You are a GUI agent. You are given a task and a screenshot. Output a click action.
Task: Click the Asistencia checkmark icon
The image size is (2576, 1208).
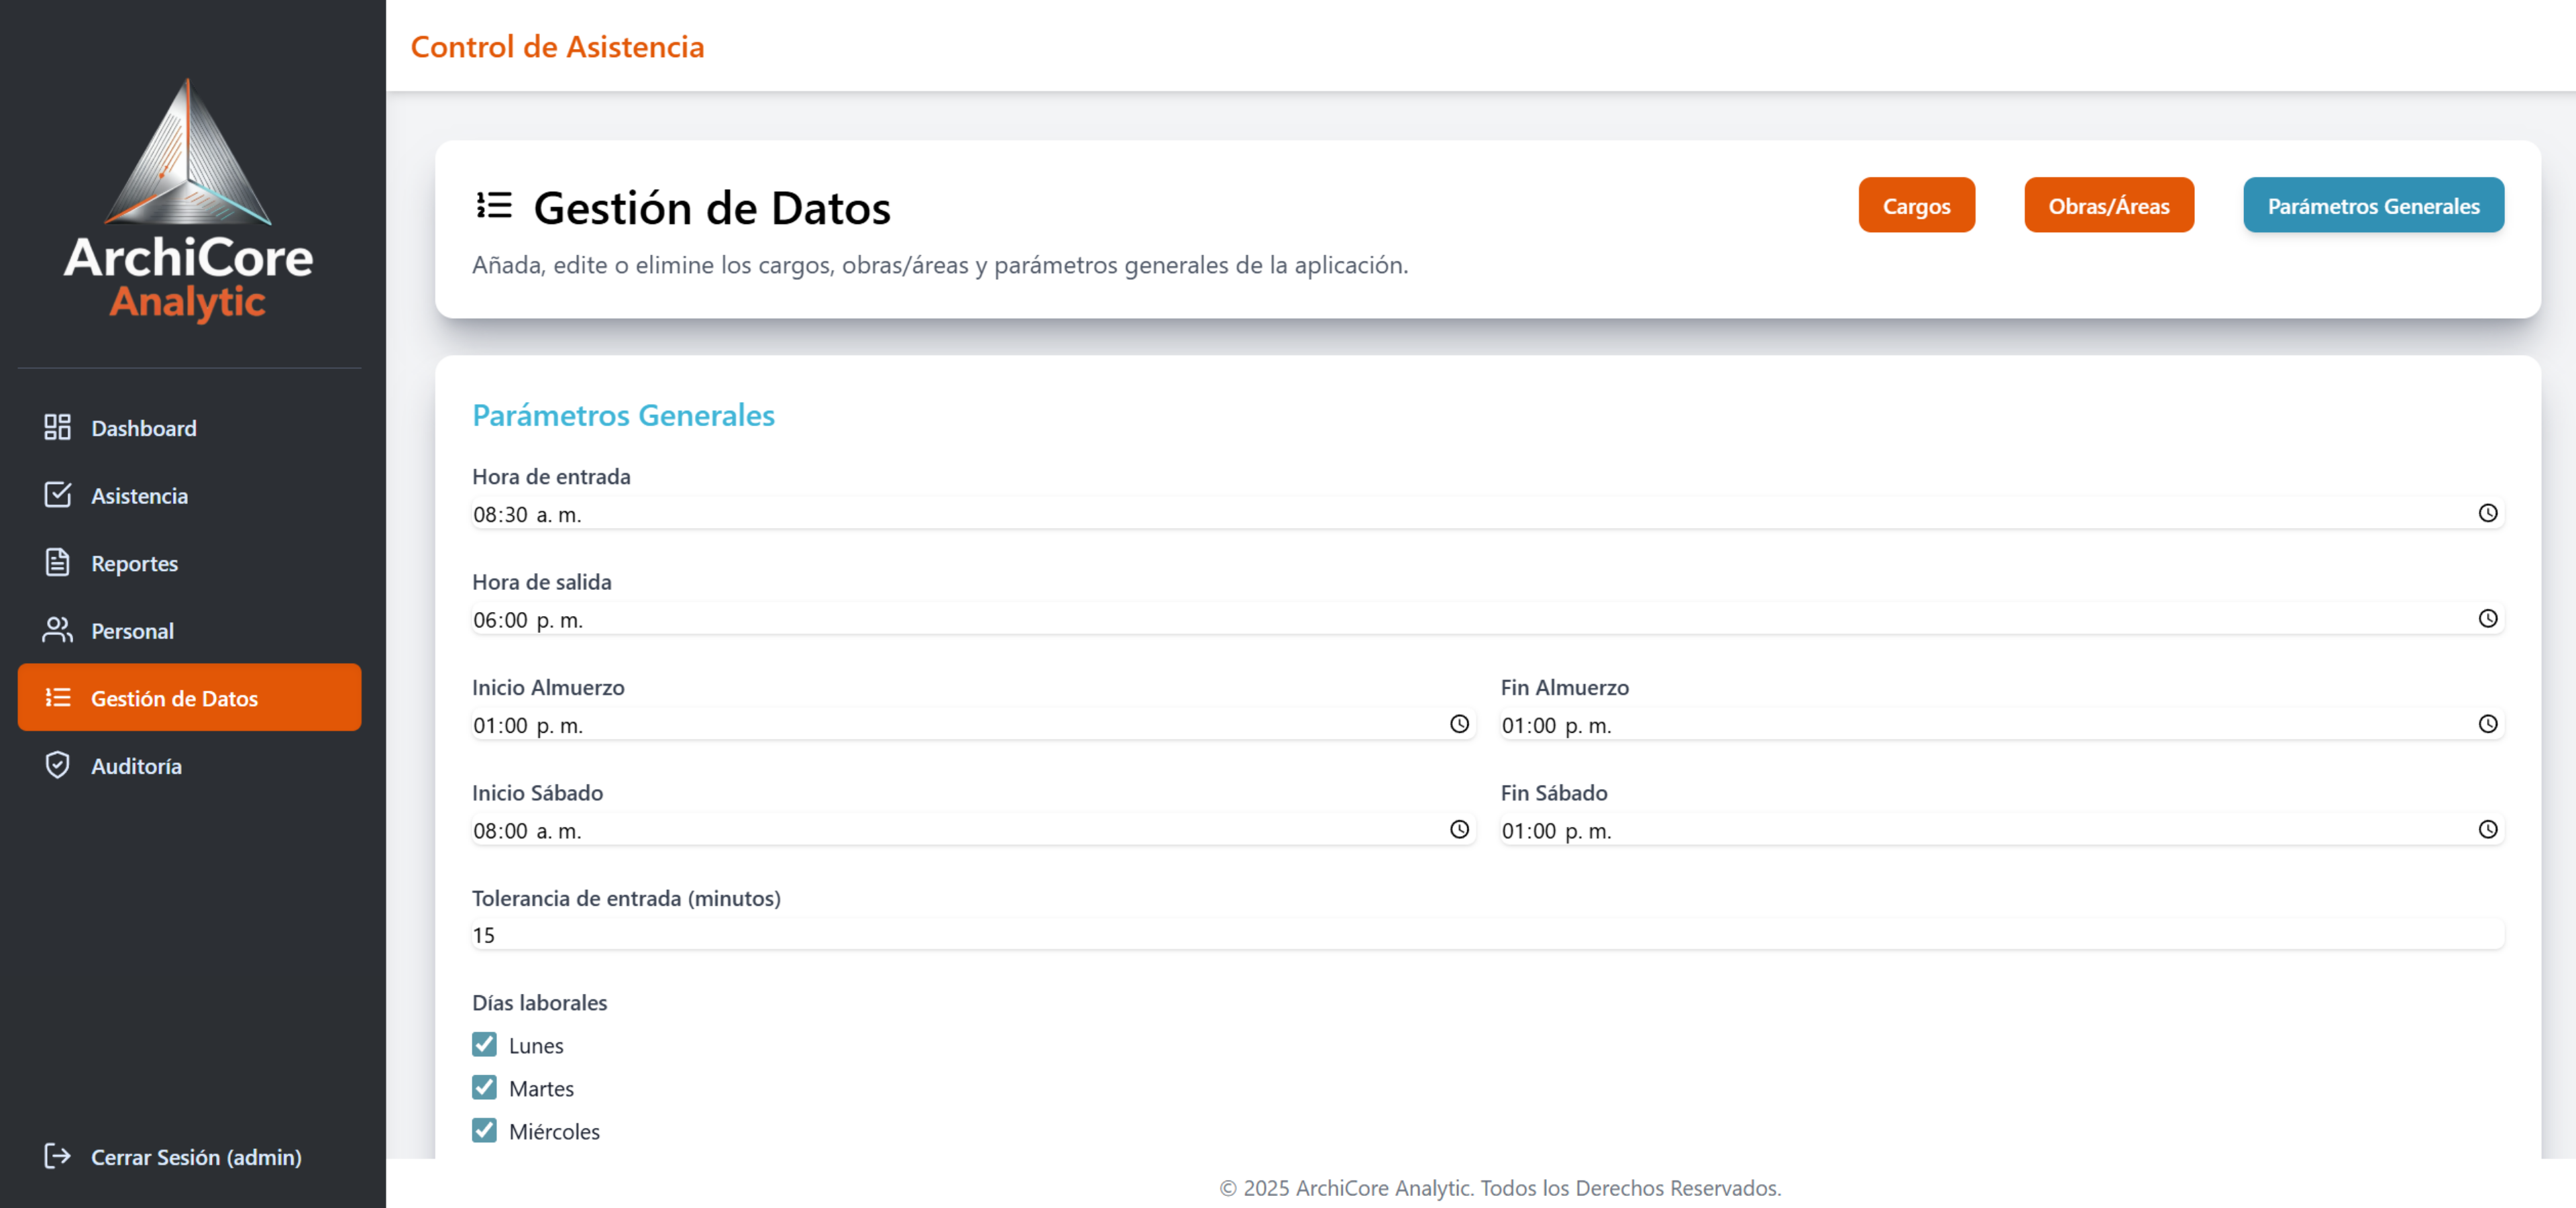pyautogui.click(x=57, y=495)
